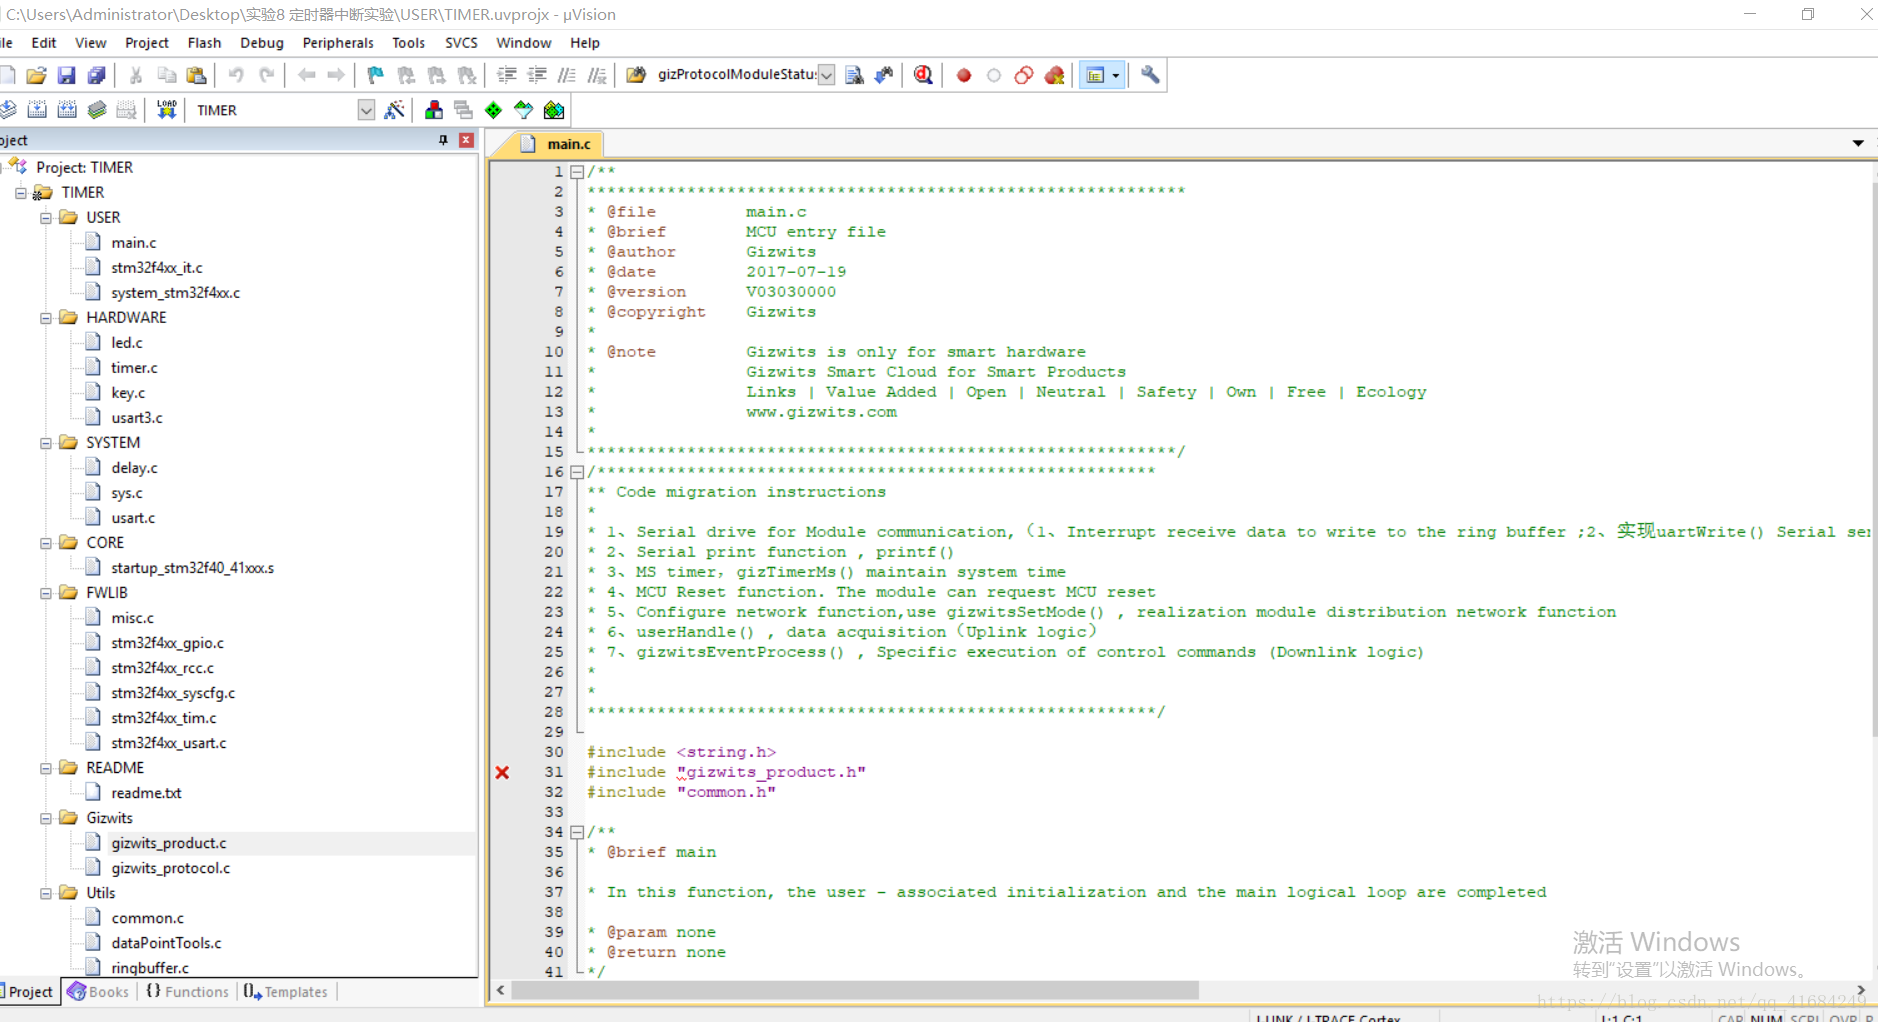Start the debug session icon
Image resolution: width=1878 pixels, height=1022 pixels.
tap(923, 75)
